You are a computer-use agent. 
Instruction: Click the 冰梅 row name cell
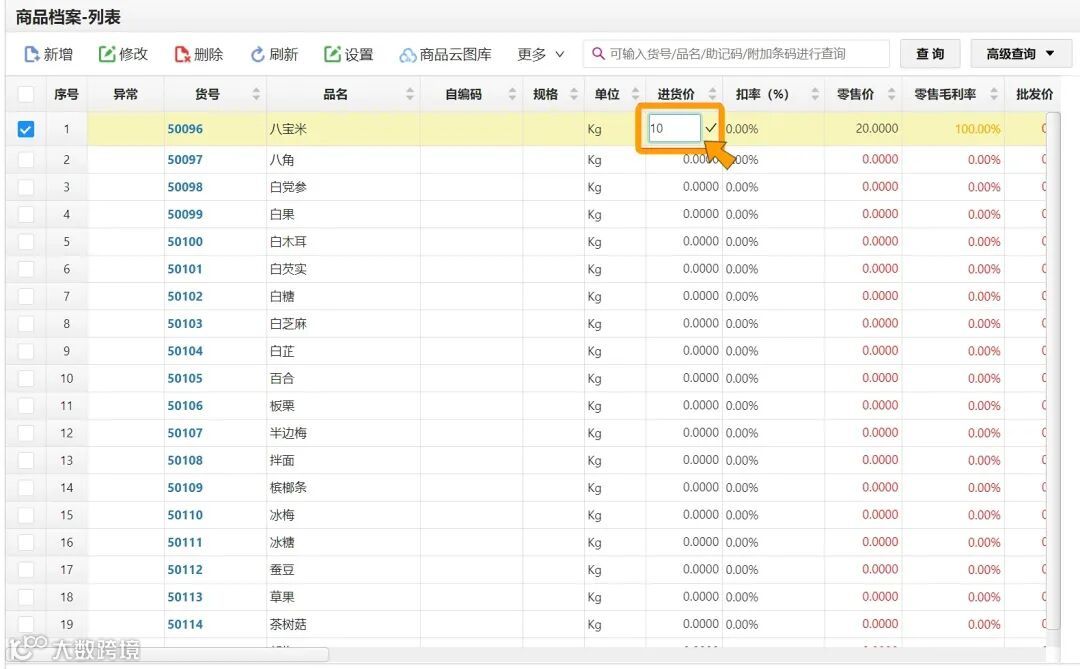click(343, 515)
